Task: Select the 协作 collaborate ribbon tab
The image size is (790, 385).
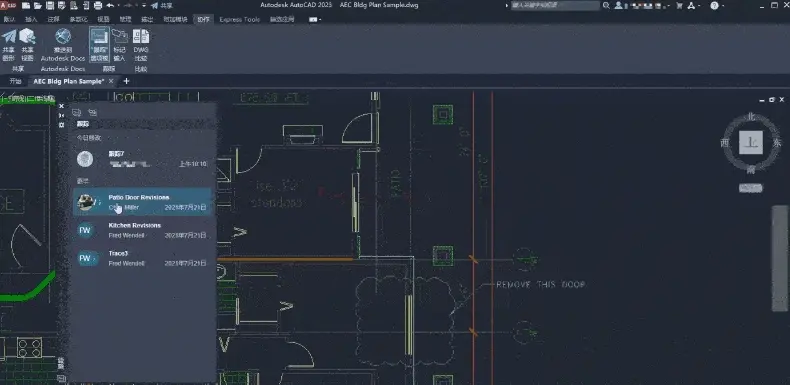Action: tap(204, 19)
